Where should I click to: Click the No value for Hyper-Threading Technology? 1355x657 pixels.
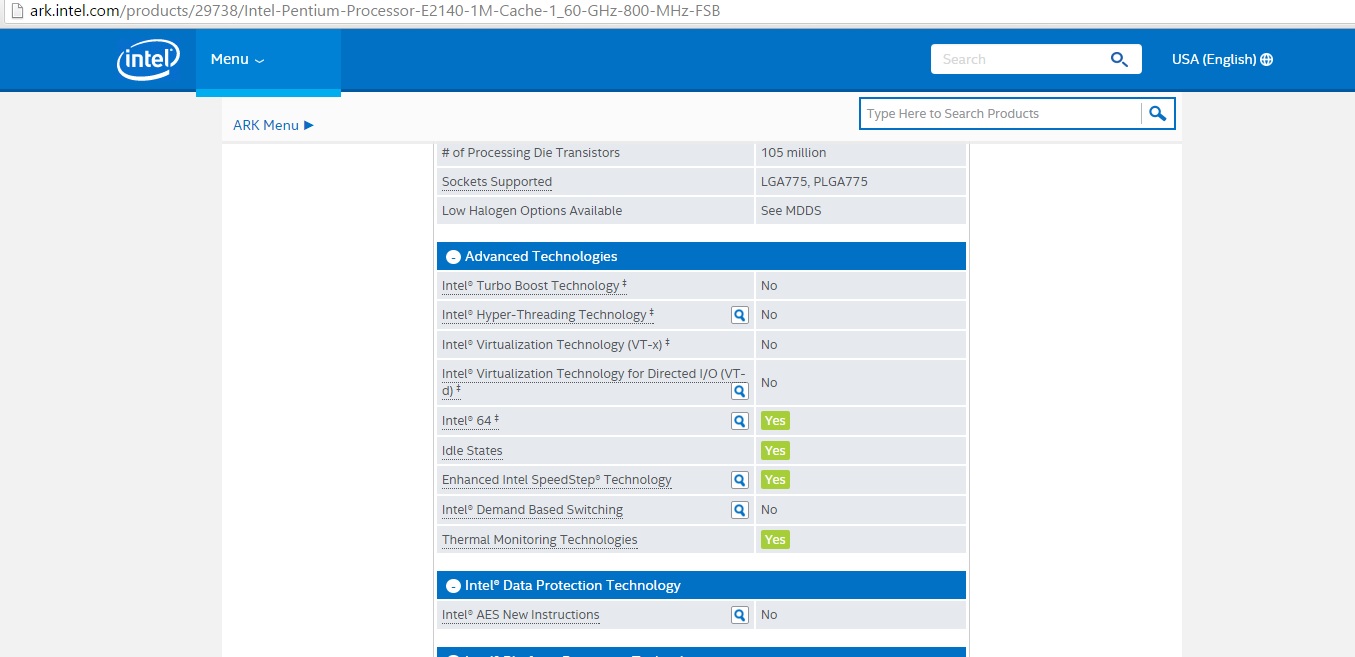click(769, 315)
